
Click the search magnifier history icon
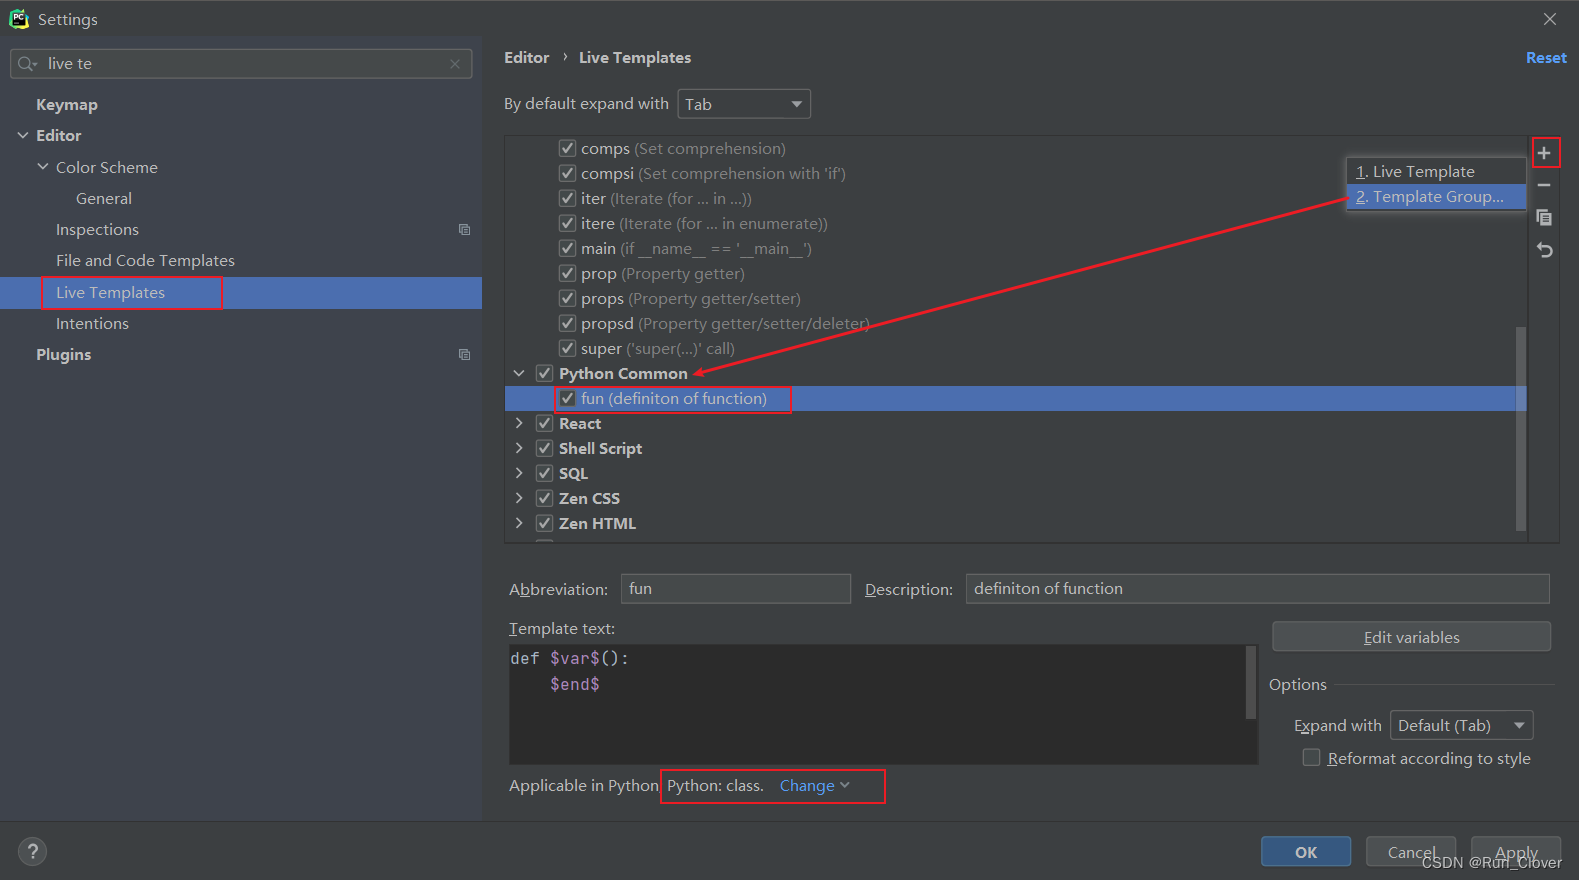coord(27,64)
